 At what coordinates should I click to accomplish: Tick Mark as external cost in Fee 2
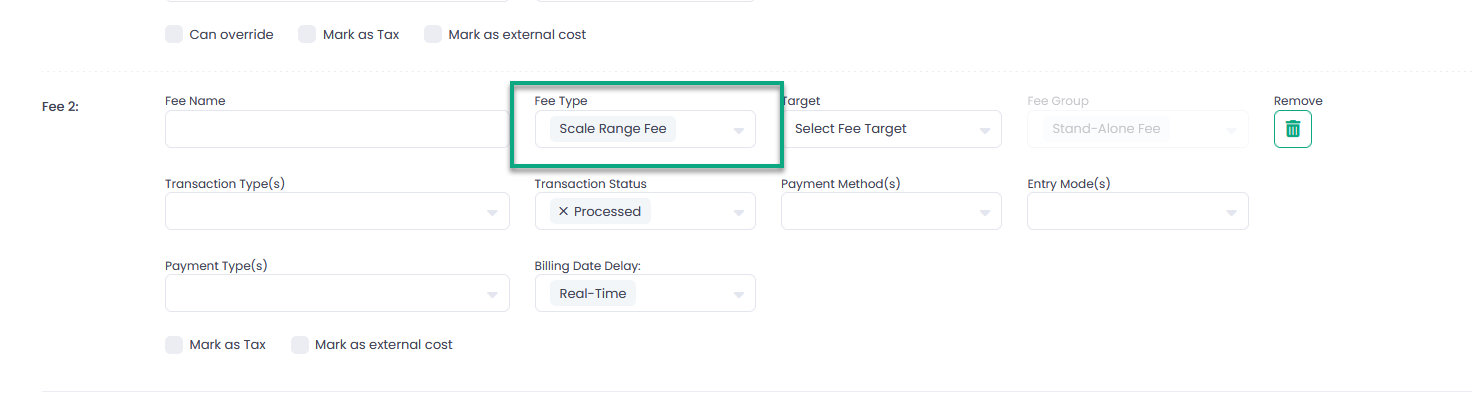(x=299, y=345)
